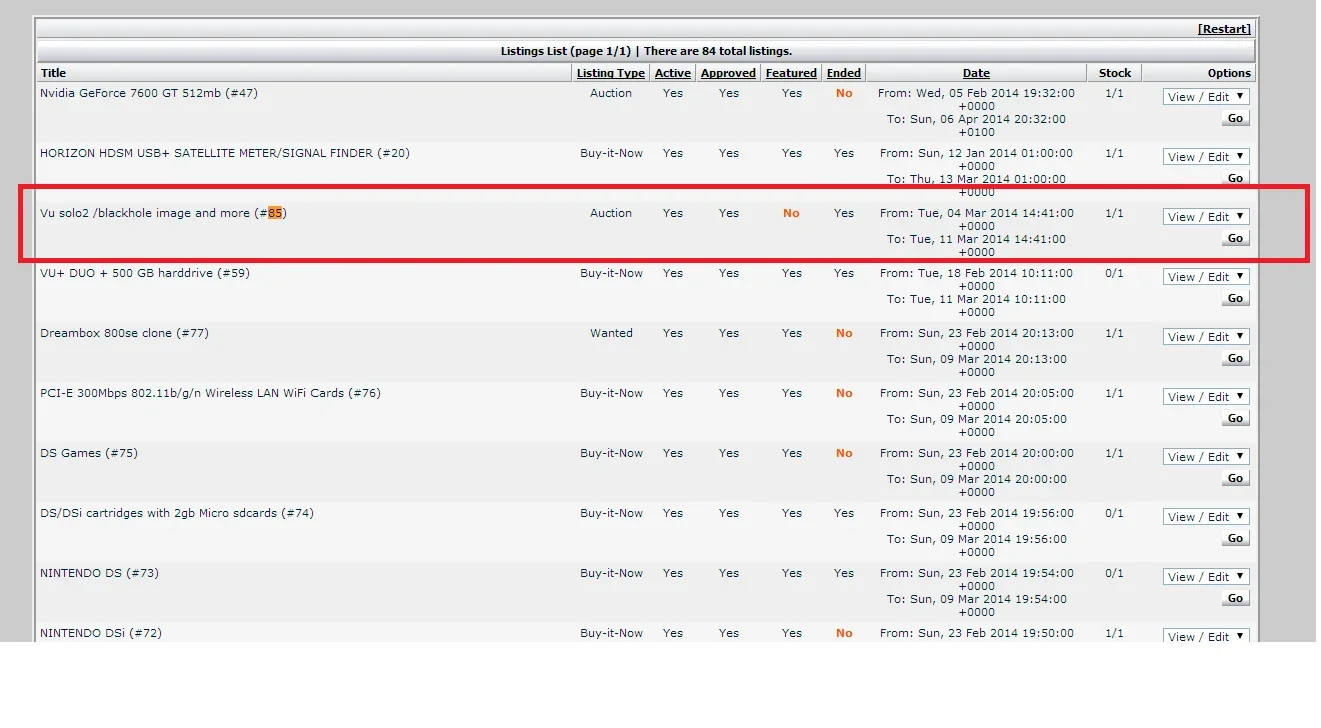Select title 'NINTENDO DS (#73)'

(99, 573)
